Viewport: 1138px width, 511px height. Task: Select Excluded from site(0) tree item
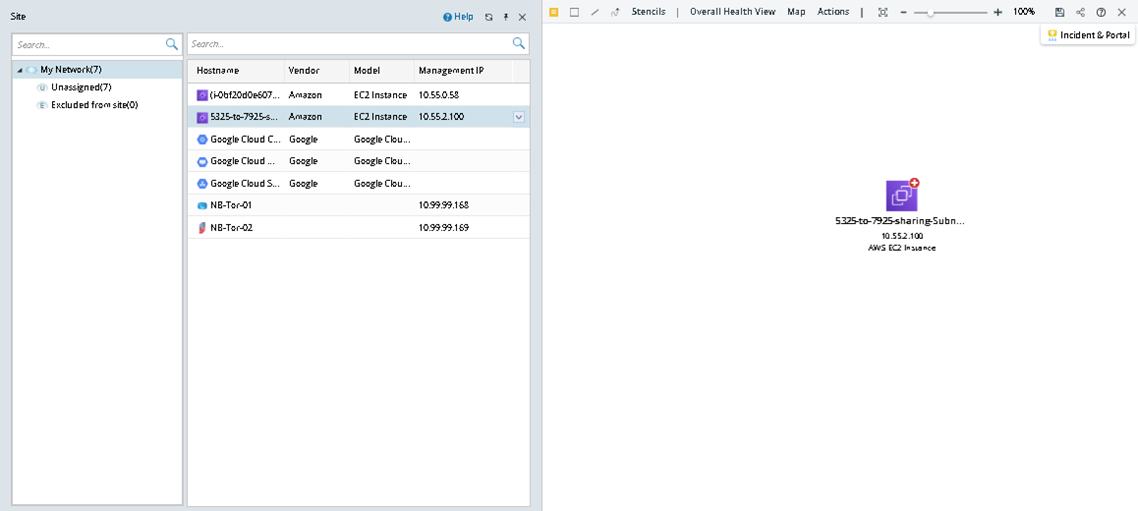(94, 105)
